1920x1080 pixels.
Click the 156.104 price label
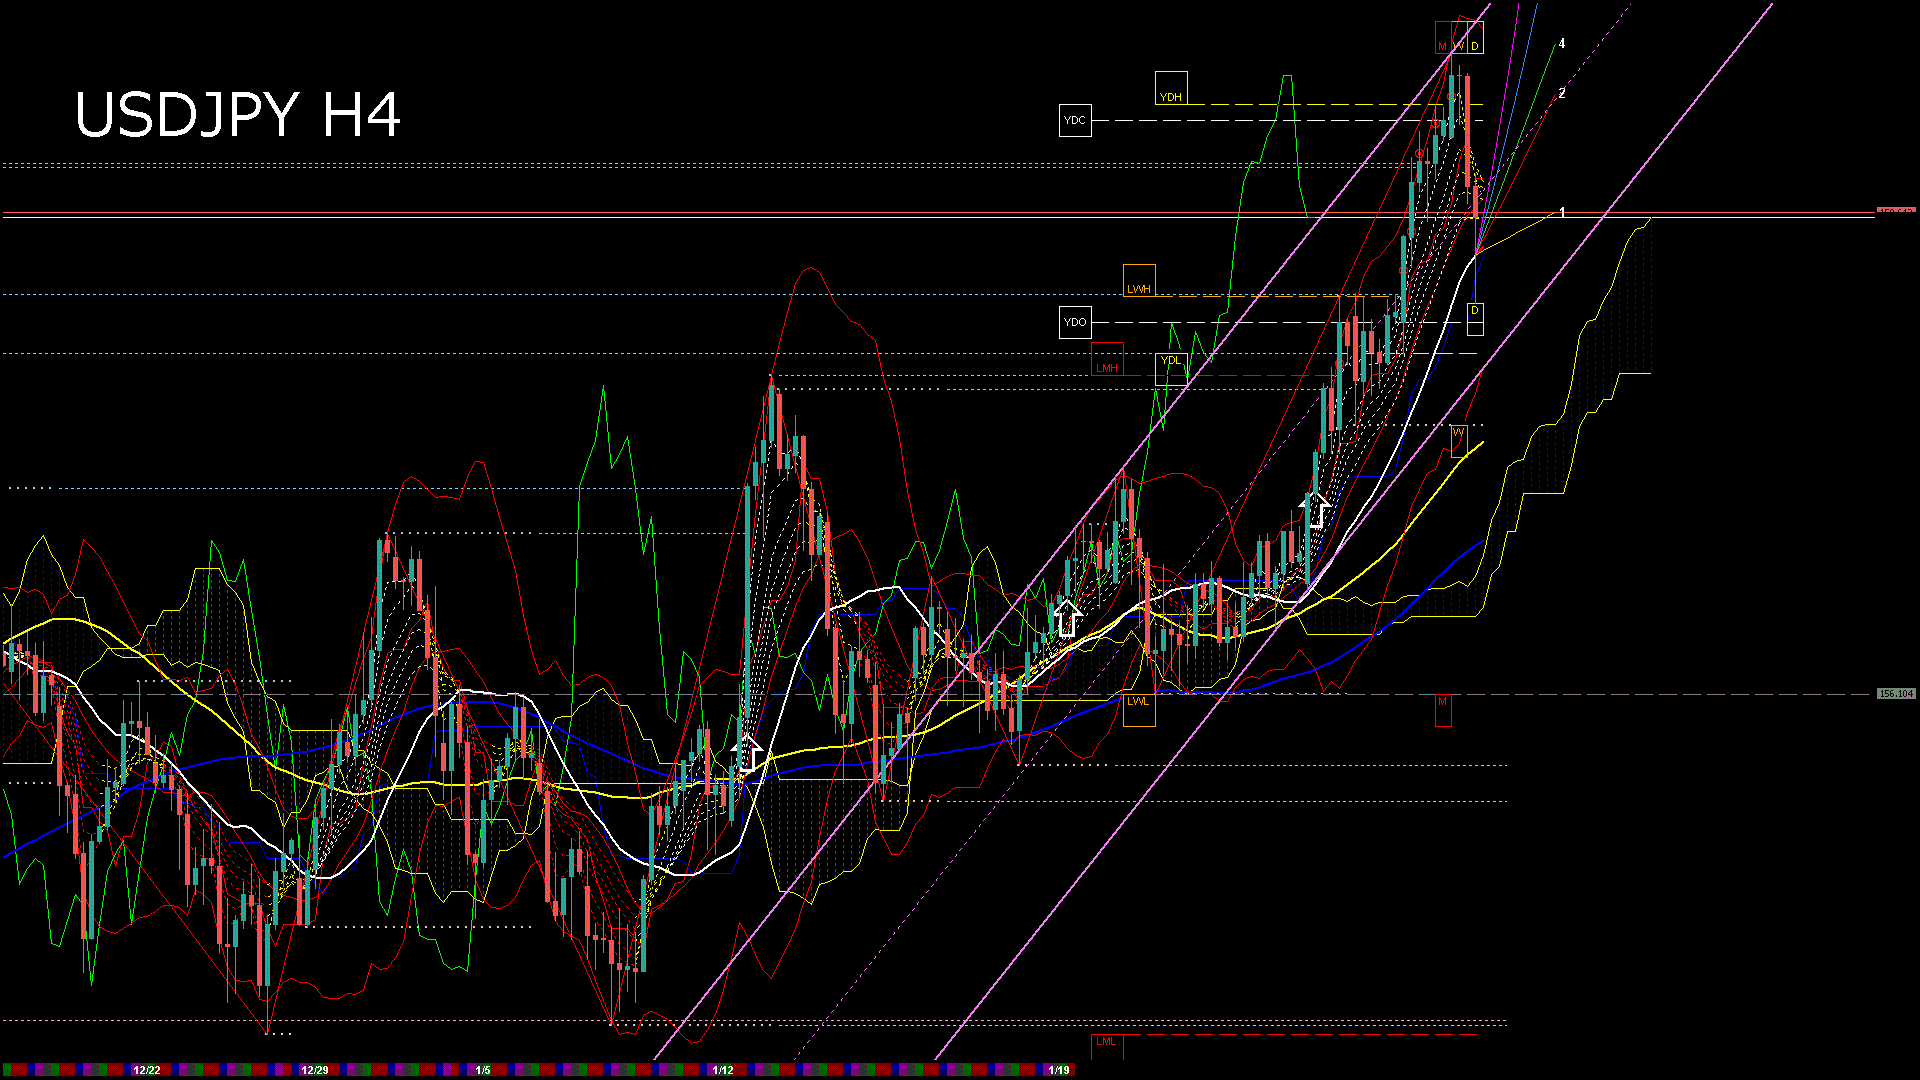click(1896, 694)
